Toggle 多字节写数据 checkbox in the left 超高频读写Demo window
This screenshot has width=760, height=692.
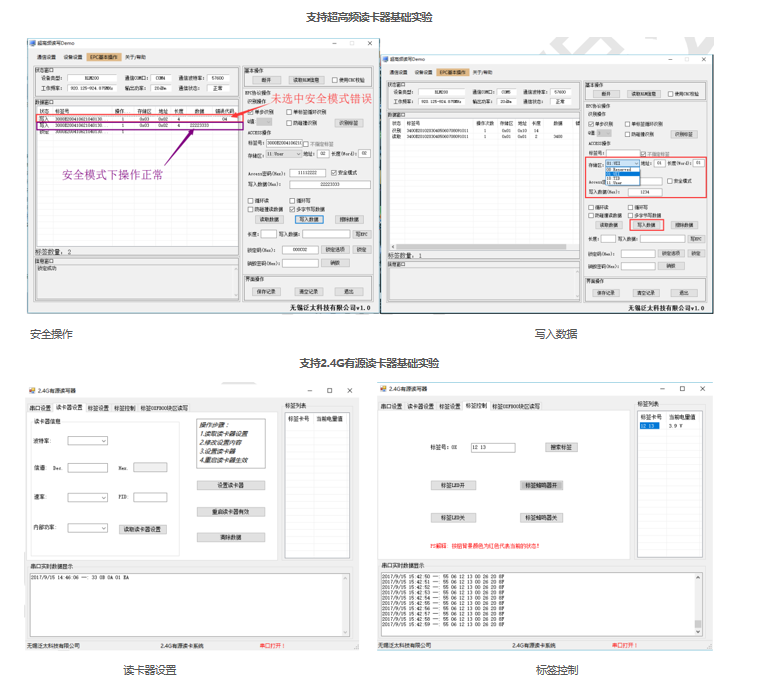click(292, 208)
